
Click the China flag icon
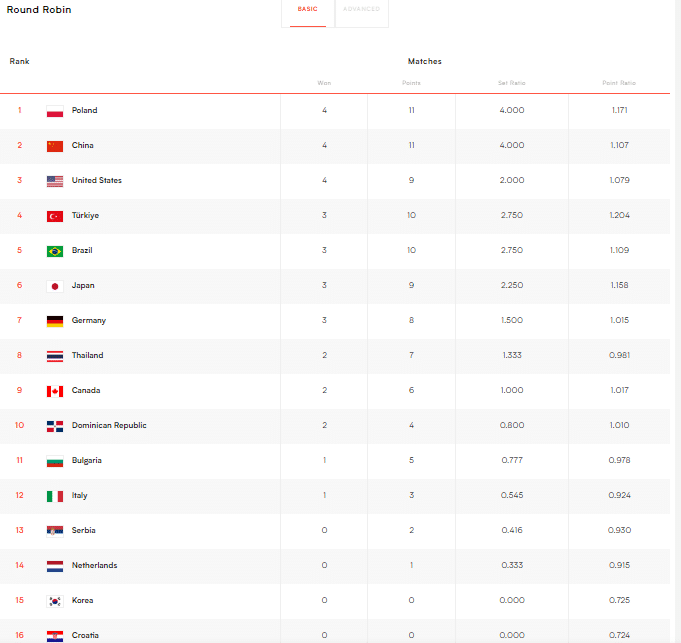tap(55, 146)
